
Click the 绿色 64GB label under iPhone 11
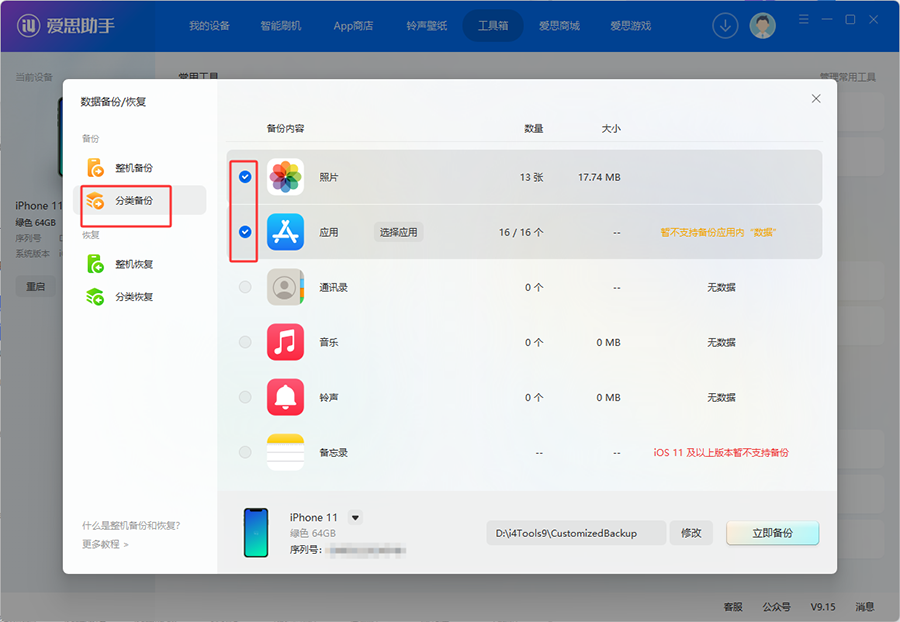312,533
